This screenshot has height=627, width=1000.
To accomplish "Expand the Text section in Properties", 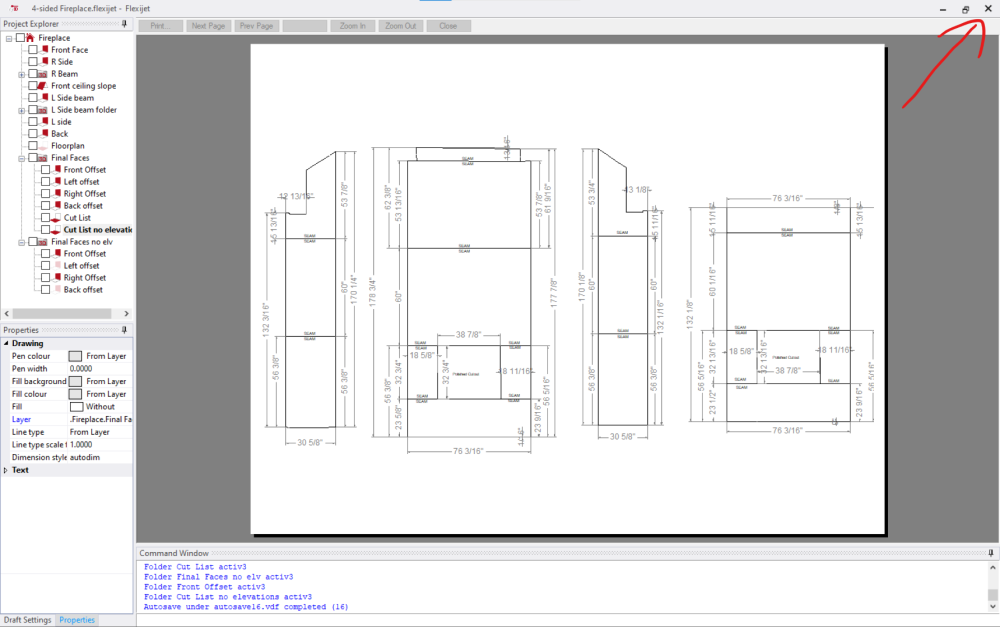I will (7, 469).
